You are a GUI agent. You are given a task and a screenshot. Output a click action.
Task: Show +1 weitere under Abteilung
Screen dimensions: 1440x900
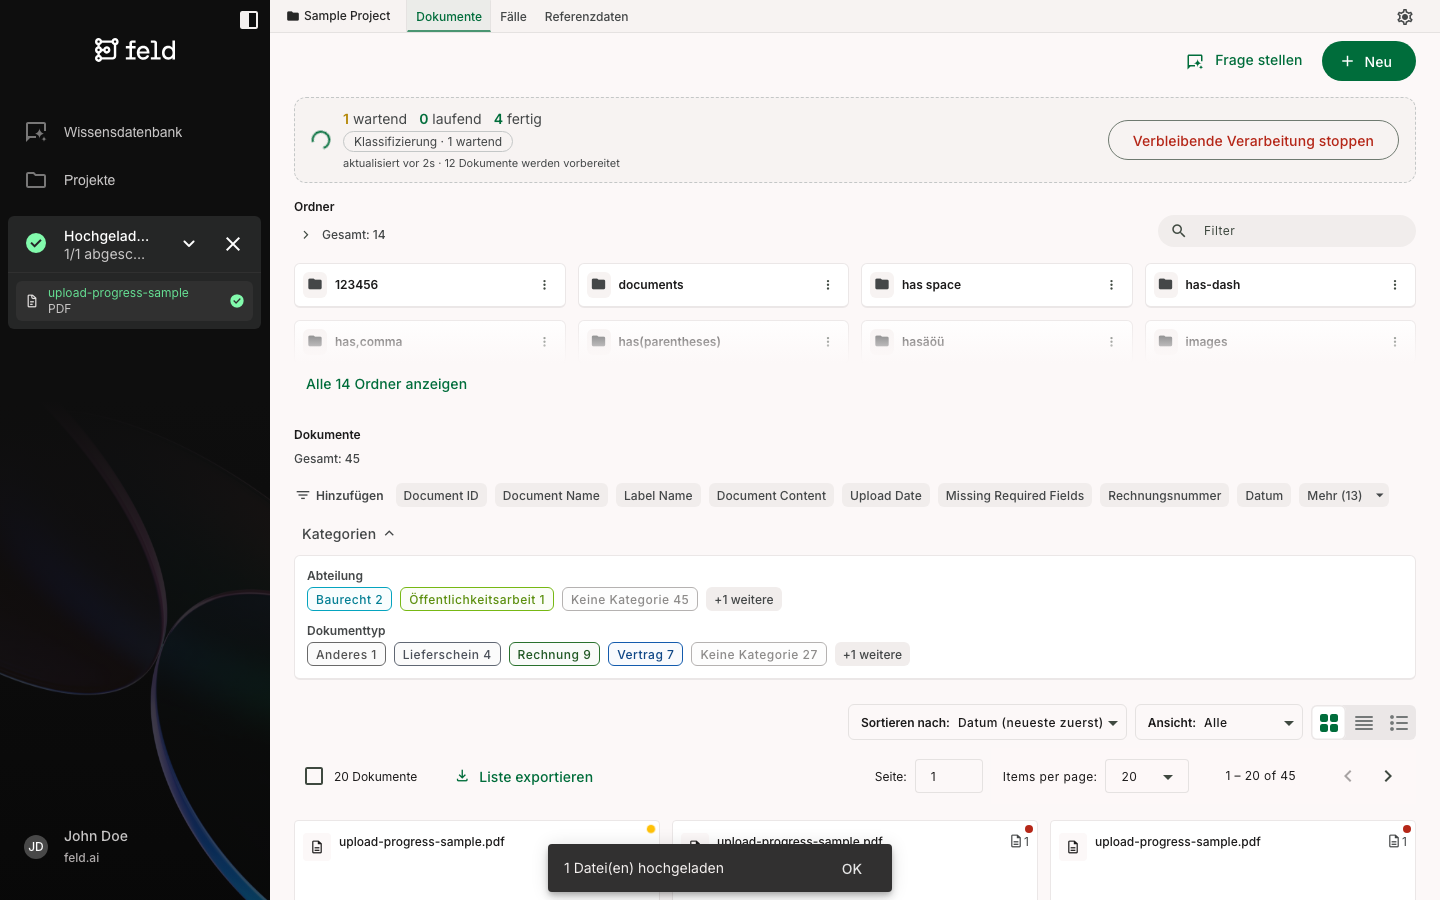(744, 600)
